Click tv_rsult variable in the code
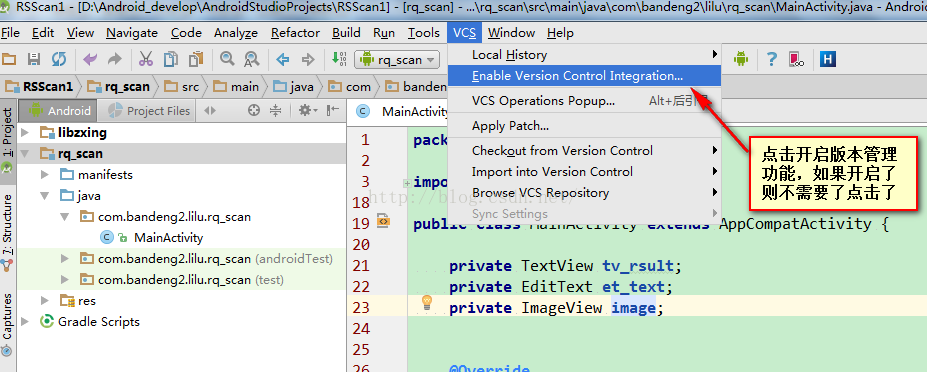This screenshot has height=372, width=927. (638, 266)
